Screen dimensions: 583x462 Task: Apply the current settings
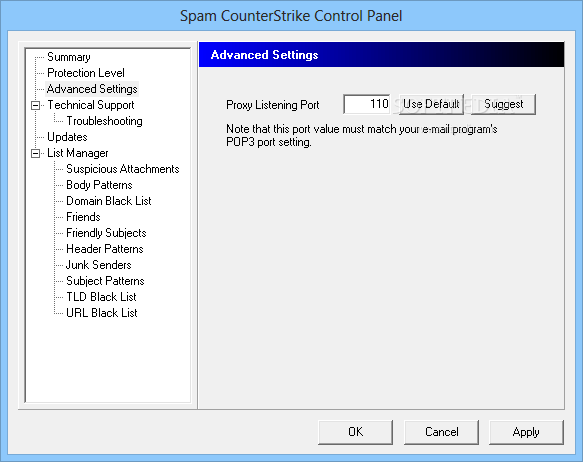(x=526, y=432)
